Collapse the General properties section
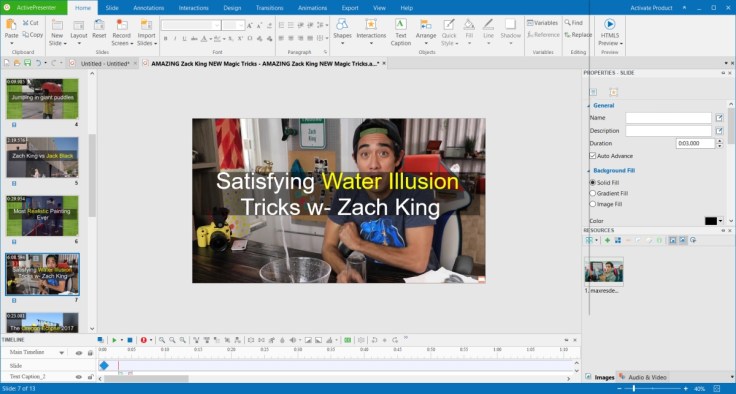 coord(589,106)
